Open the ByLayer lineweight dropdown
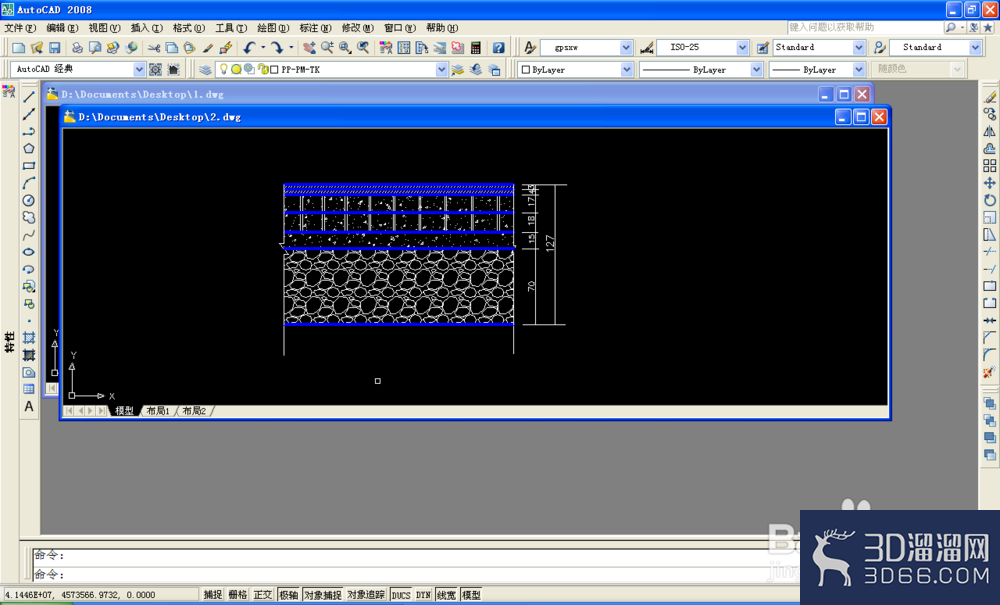Viewport: 1000px width, 605px height. 859,69
